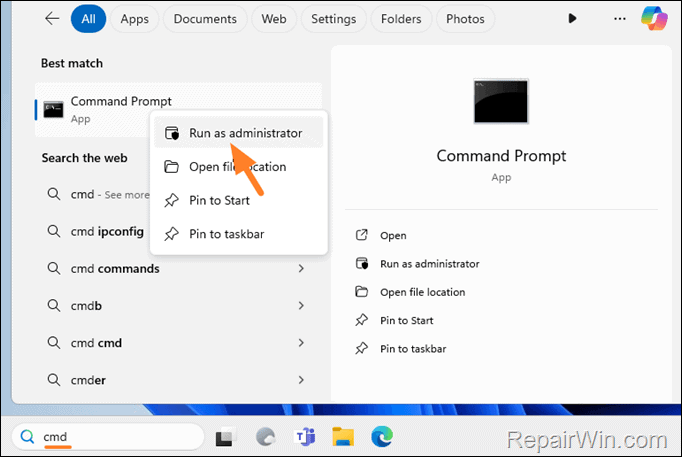The width and height of the screenshot is (682, 457).
Task: Click the taskbar search magnifier icon
Action: pos(27,437)
